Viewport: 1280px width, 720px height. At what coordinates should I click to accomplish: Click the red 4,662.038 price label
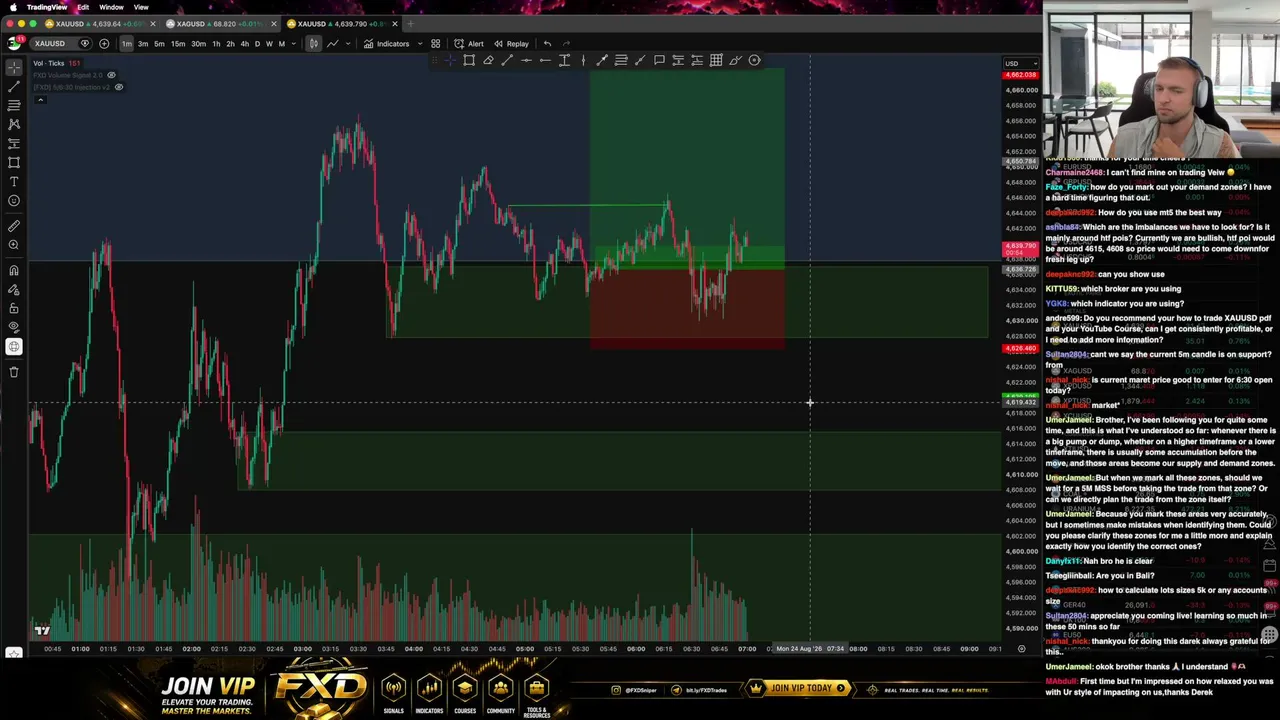tap(1021, 75)
